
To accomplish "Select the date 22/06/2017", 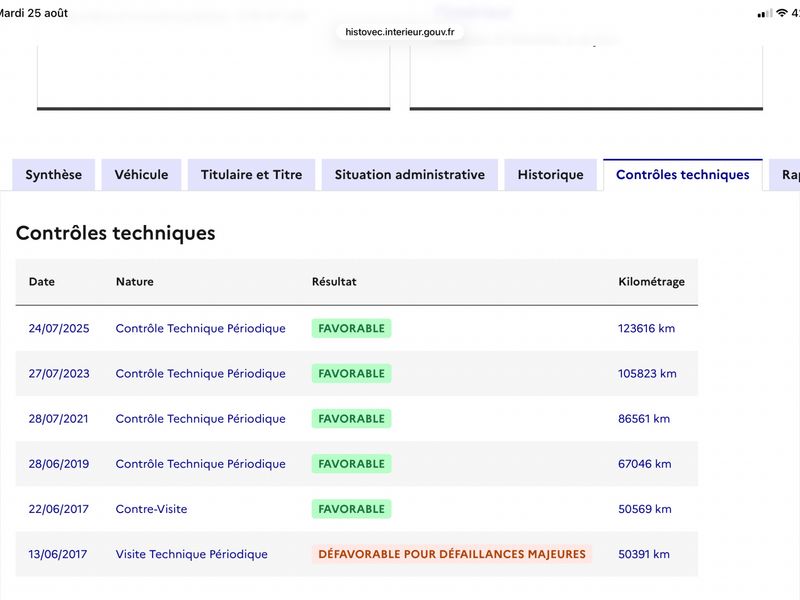I will 59,509.
